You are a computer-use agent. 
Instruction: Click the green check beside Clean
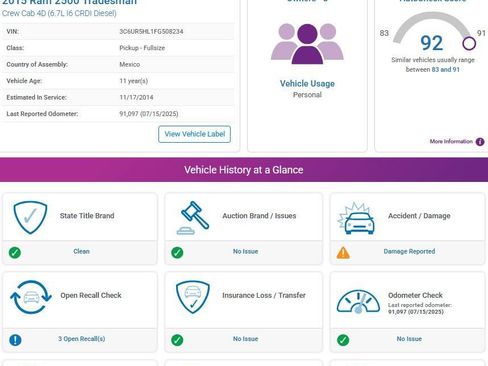[x=15, y=253]
